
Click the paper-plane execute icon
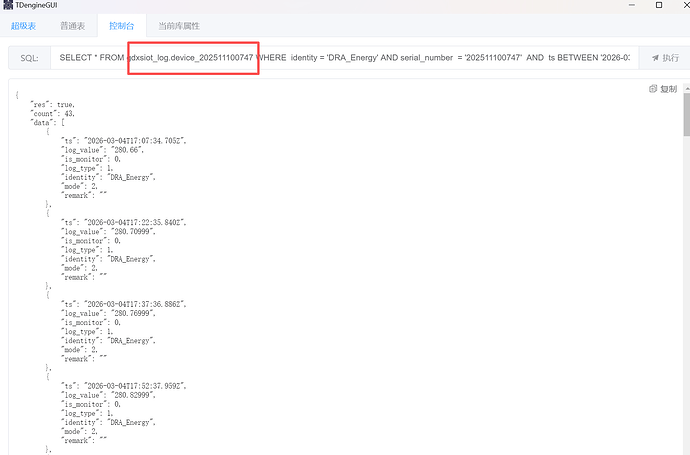pos(655,58)
